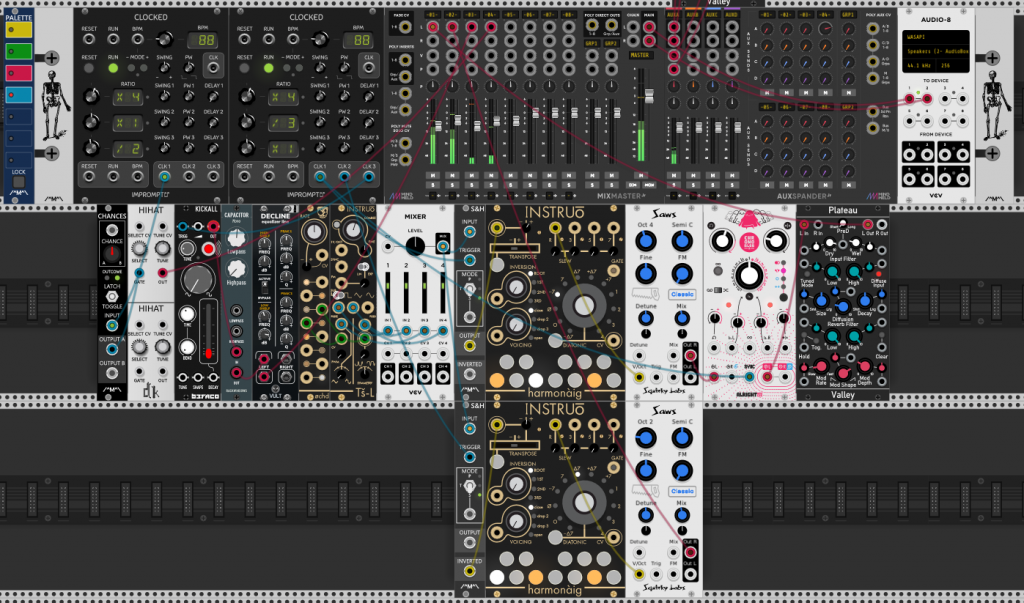This screenshot has width=1024, height=603.
Task: Click the ochd RATE knob
Action: point(314,232)
